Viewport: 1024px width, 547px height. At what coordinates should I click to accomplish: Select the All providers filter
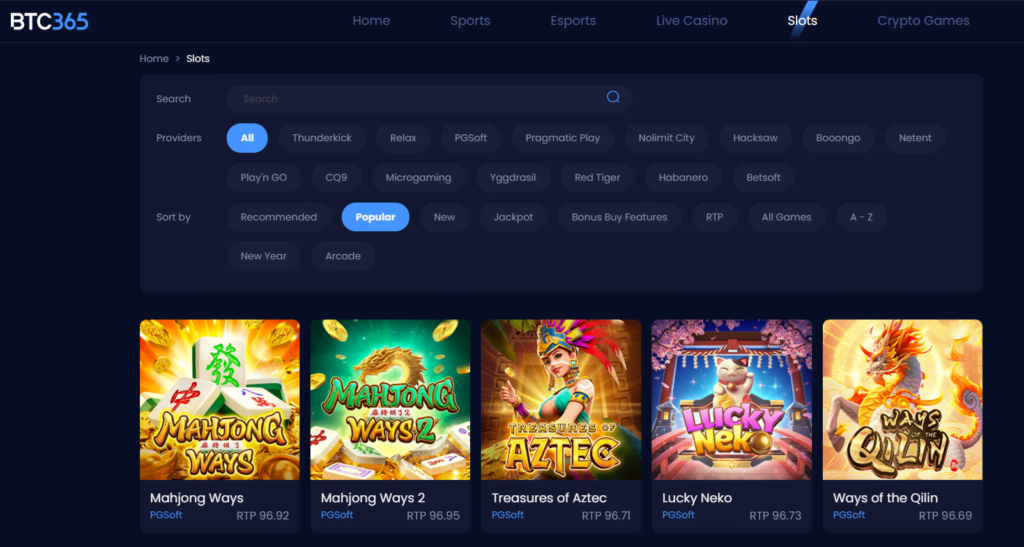pyautogui.click(x=247, y=138)
